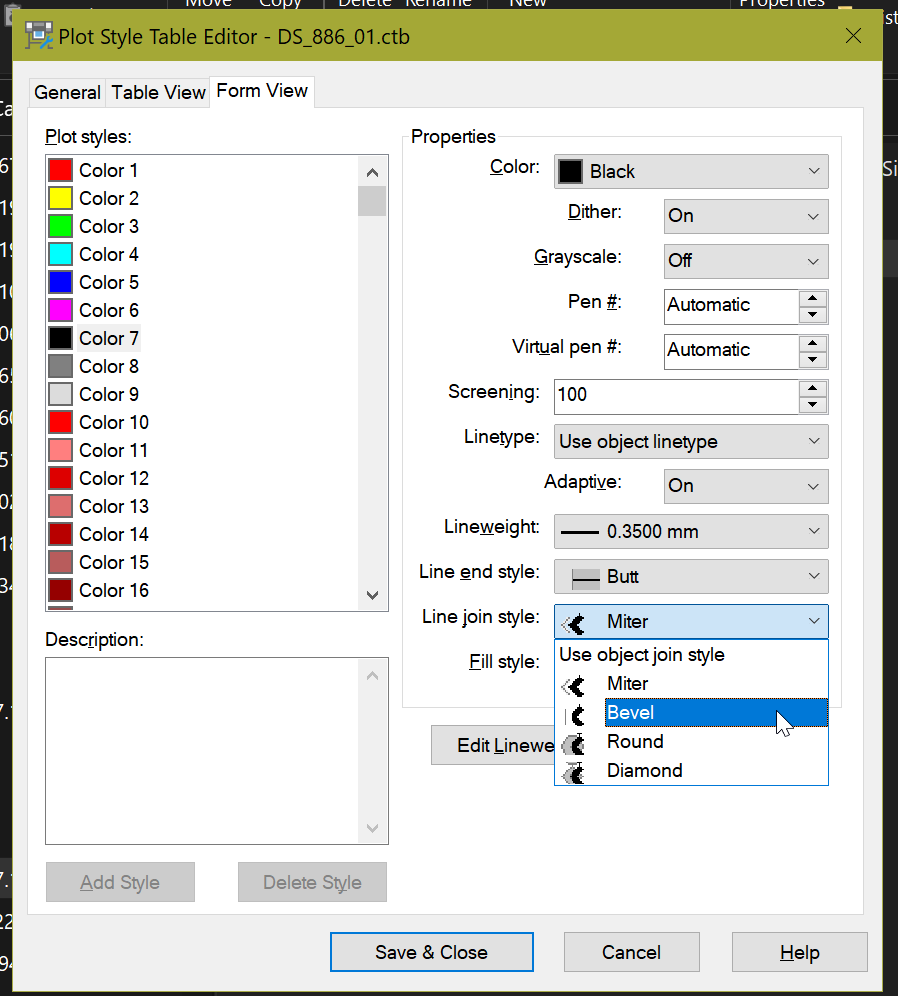Click the Round join style icon
Screen dimensions: 898x996
[x=573, y=742]
